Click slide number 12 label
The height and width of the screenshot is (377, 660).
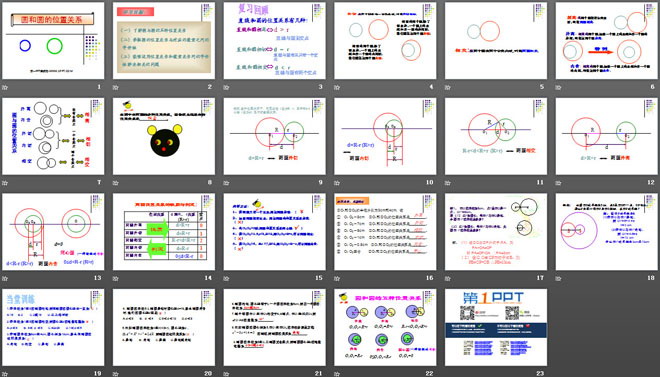651,183
